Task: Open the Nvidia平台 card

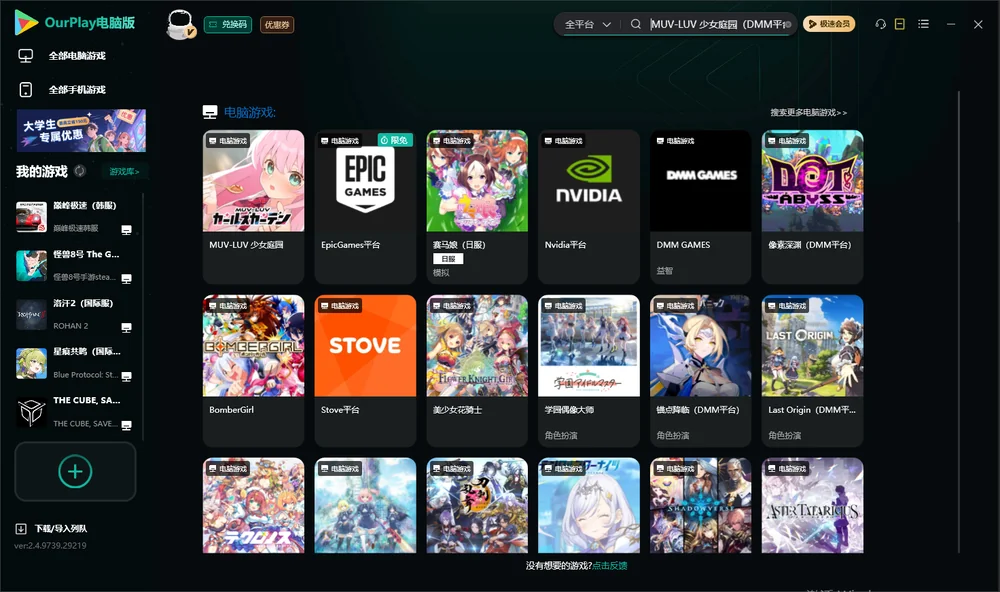Action: (589, 207)
